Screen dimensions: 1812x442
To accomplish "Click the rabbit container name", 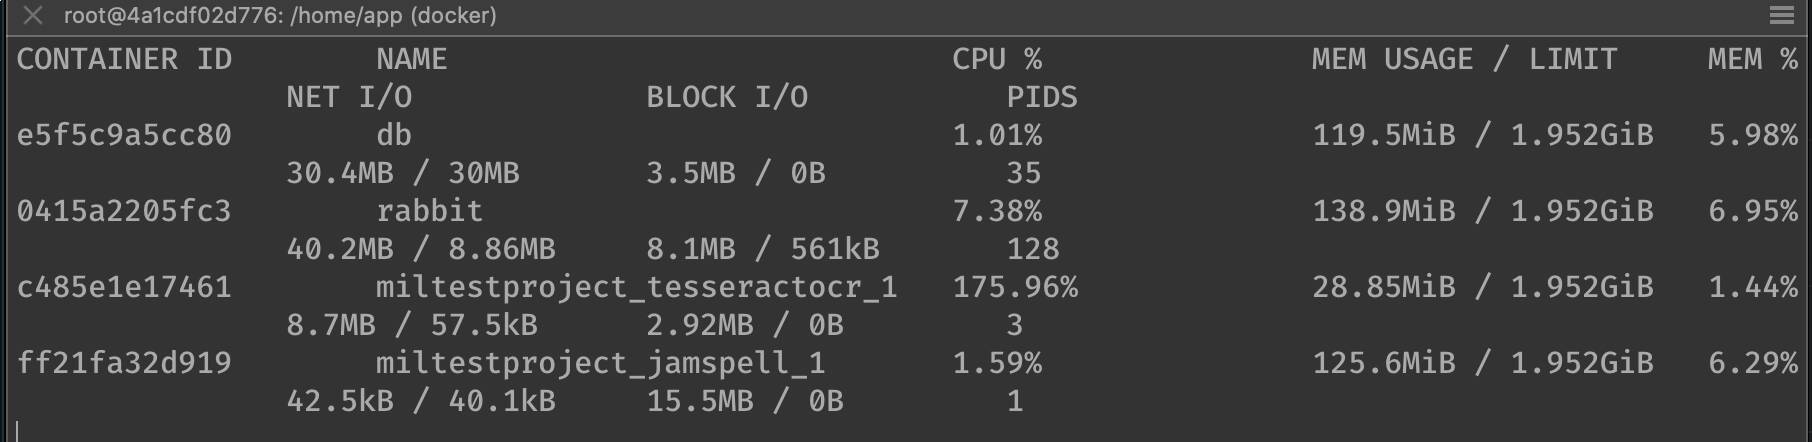I will (x=429, y=212).
